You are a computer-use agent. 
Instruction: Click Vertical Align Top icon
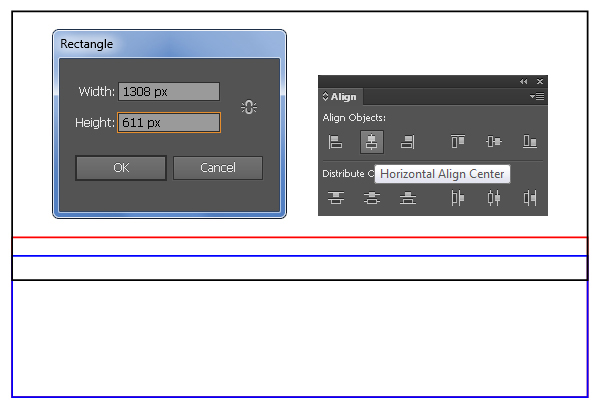458,142
